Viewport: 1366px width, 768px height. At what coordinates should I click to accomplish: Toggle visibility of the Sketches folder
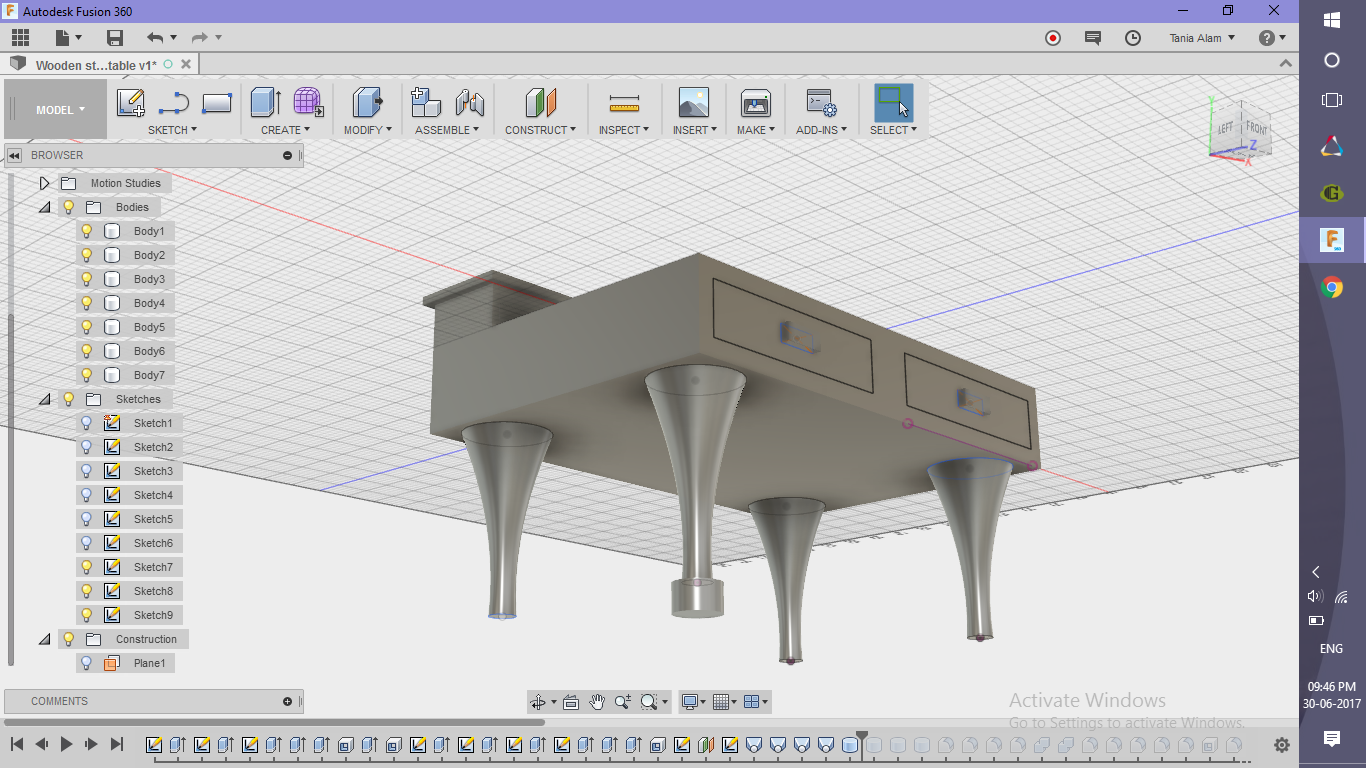[x=69, y=399]
